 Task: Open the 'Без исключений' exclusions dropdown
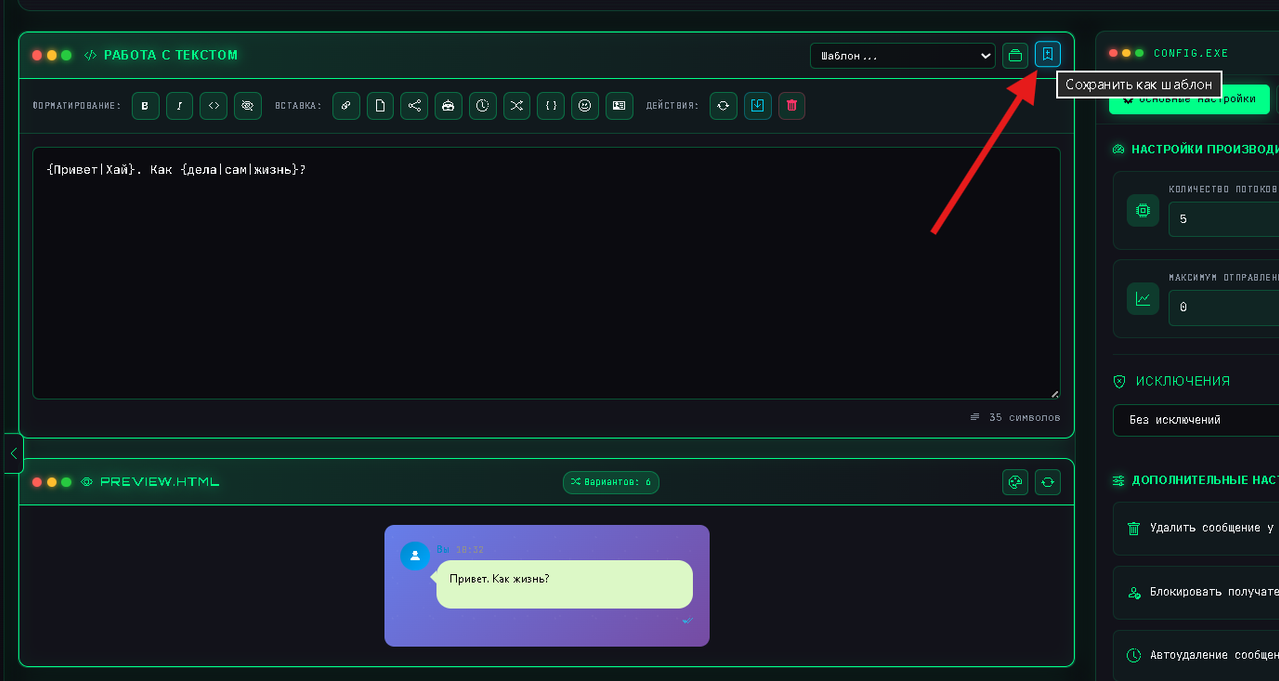pos(1196,420)
